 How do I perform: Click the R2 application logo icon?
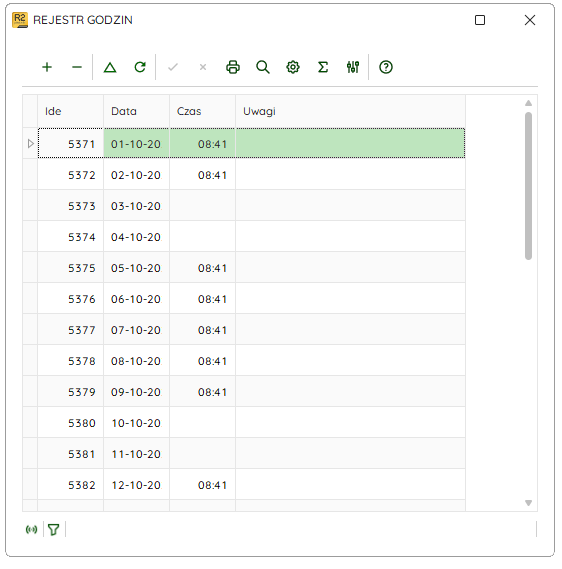tap(20, 20)
